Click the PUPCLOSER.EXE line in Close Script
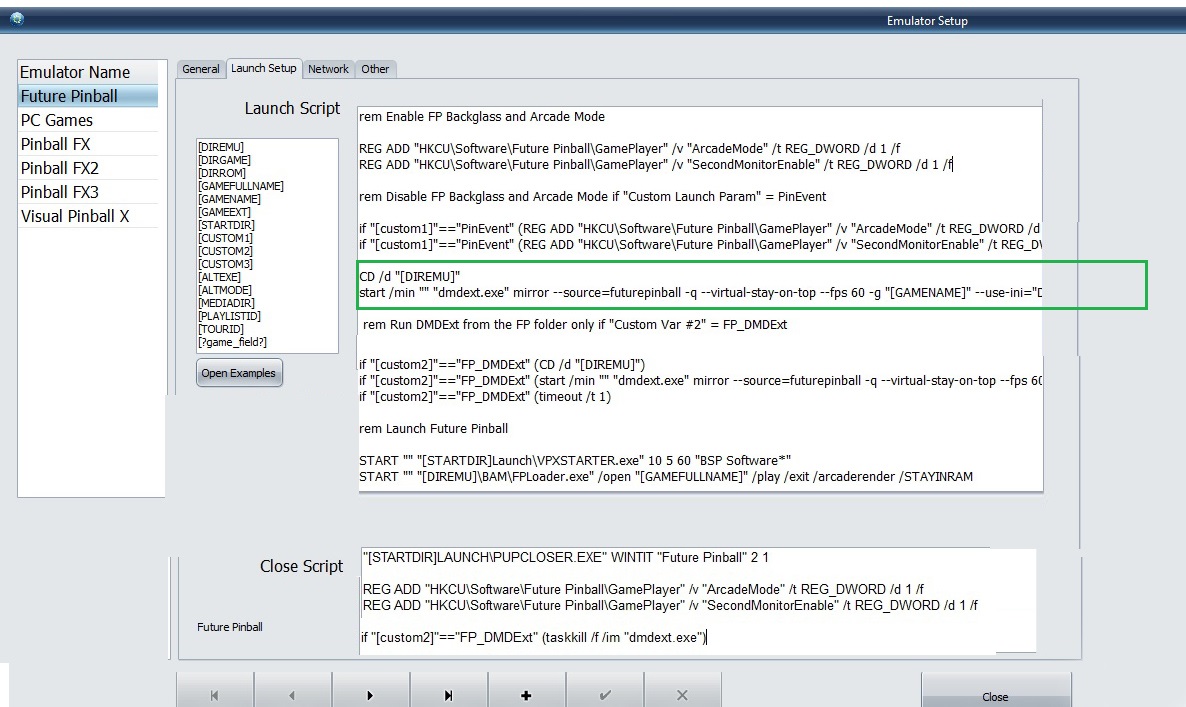Viewport: 1186px width, 707px height. [x=566, y=557]
